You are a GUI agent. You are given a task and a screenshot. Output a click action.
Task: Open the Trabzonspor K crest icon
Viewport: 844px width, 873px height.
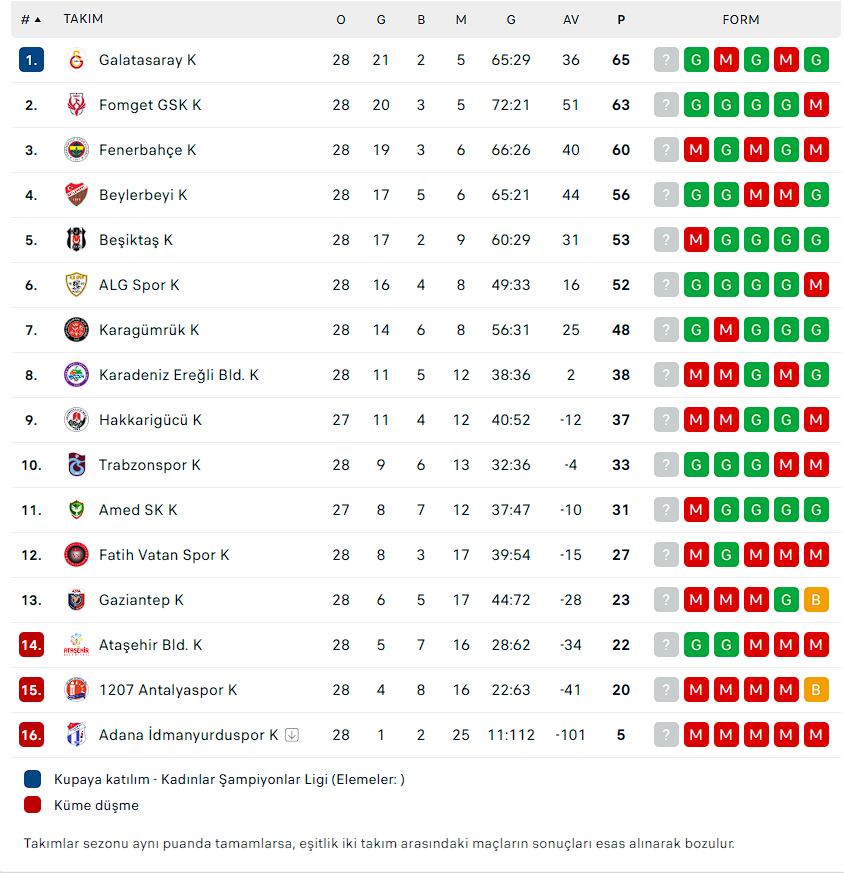point(76,465)
